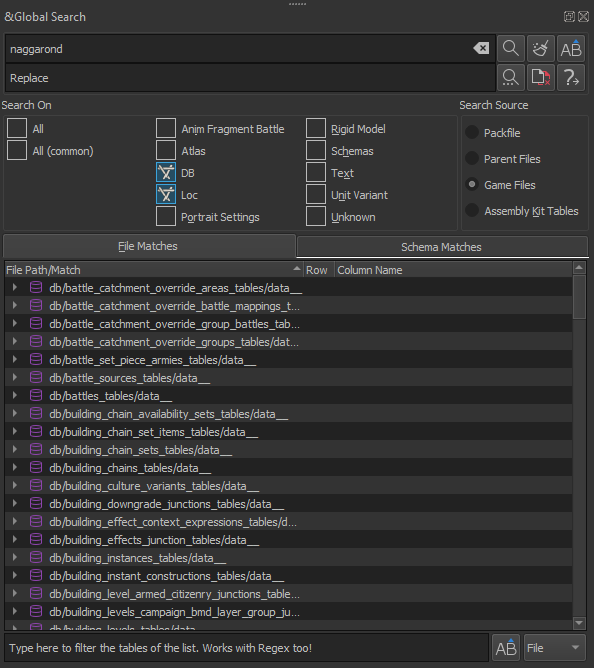The image size is (594, 668).
Task: Expand db/battles_tables/data__ tree entry
Action: 15,395
